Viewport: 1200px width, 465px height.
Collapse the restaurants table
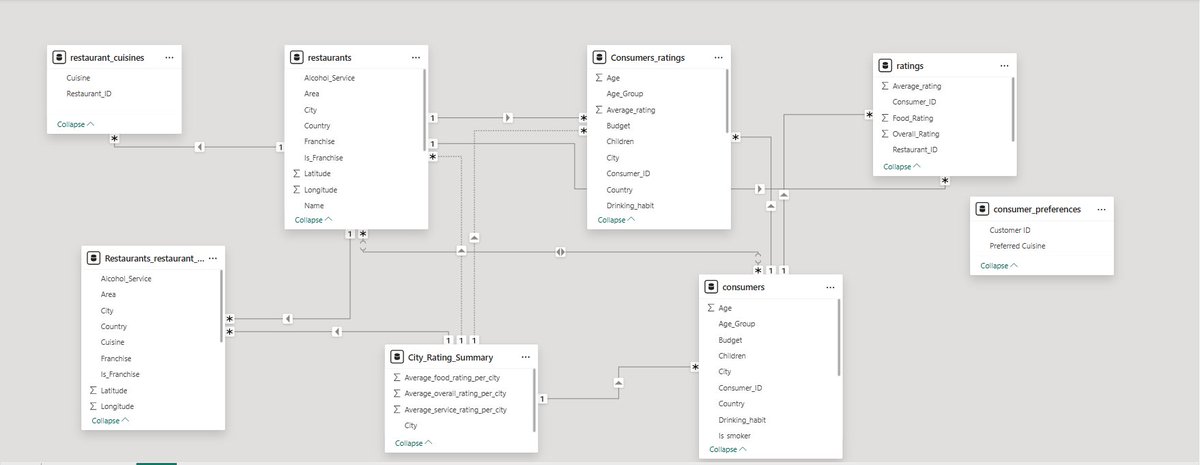314,219
